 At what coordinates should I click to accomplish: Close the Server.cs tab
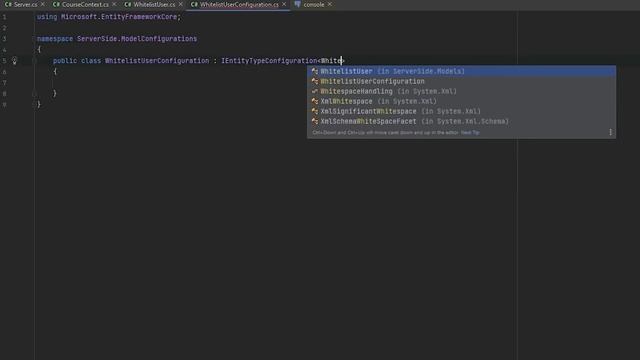pyautogui.click(x=43, y=4)
